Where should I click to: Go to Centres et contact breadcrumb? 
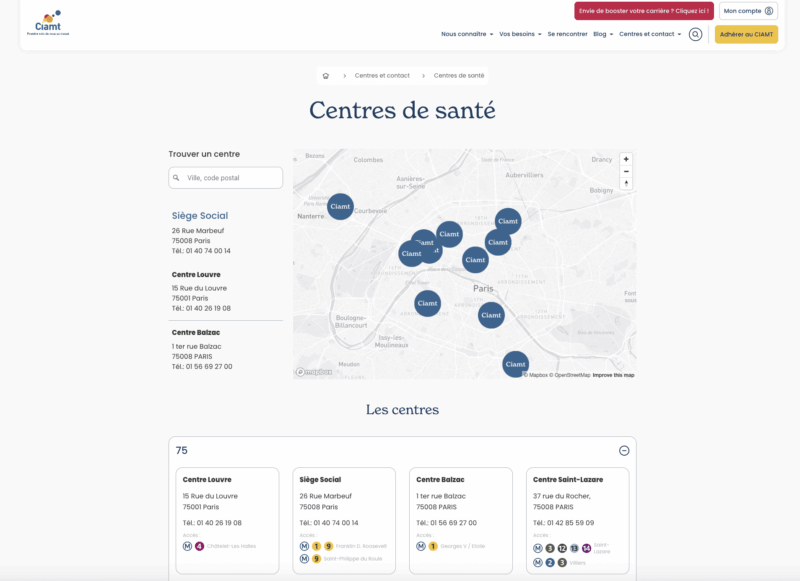pyautogui.click(x=382, y=75)
